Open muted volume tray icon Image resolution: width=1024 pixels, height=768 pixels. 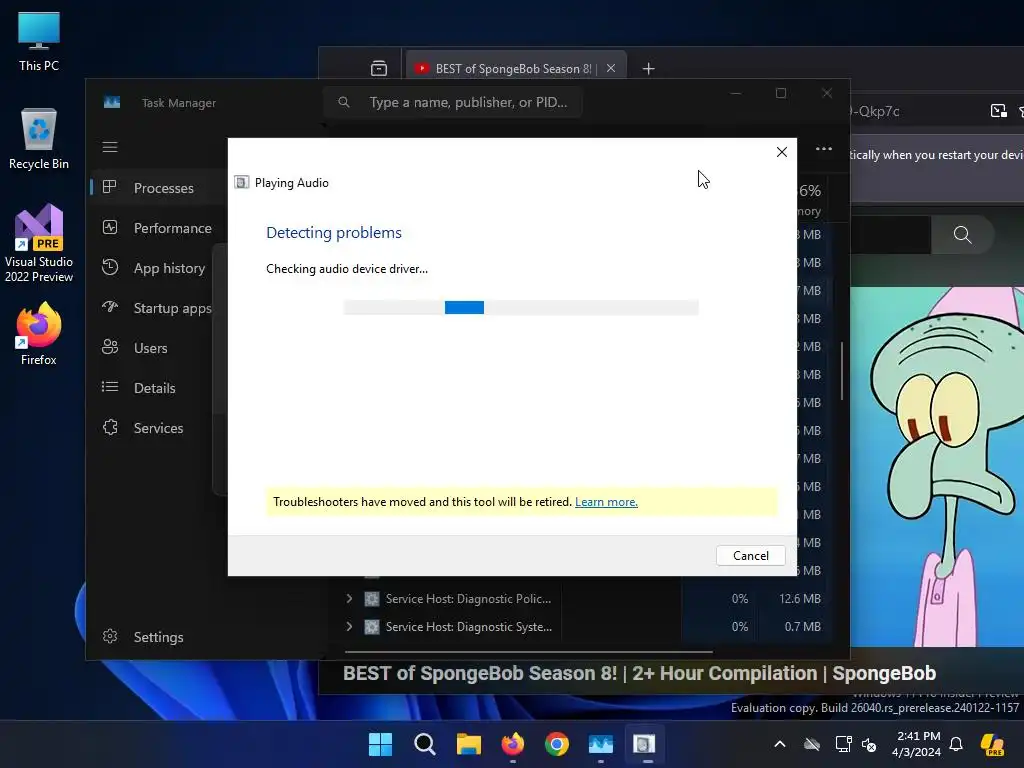click(869, 744)
